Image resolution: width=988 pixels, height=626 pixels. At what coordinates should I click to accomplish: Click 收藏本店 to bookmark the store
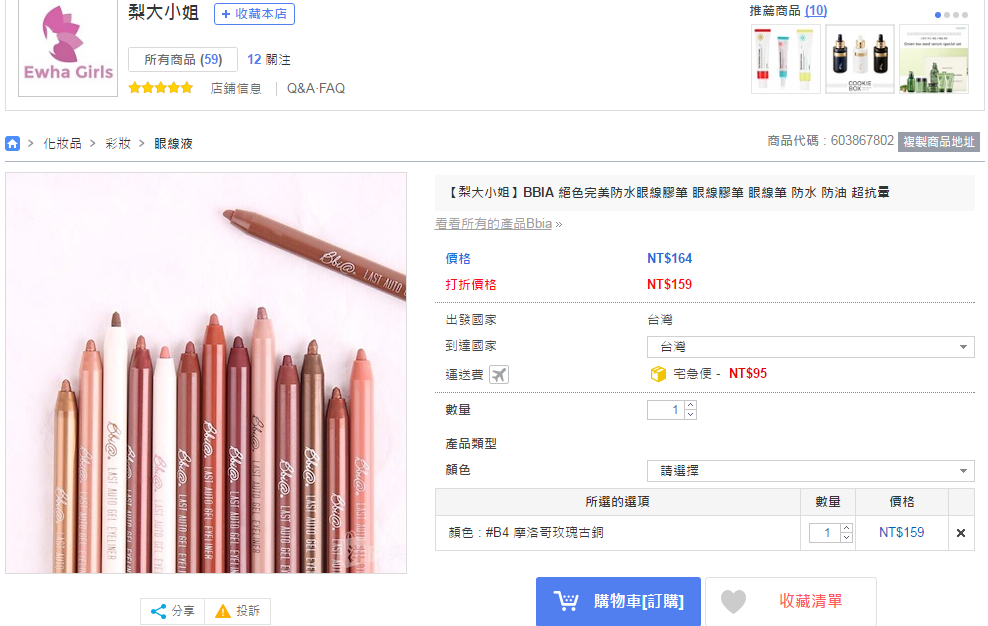click(x=254, y=14)
